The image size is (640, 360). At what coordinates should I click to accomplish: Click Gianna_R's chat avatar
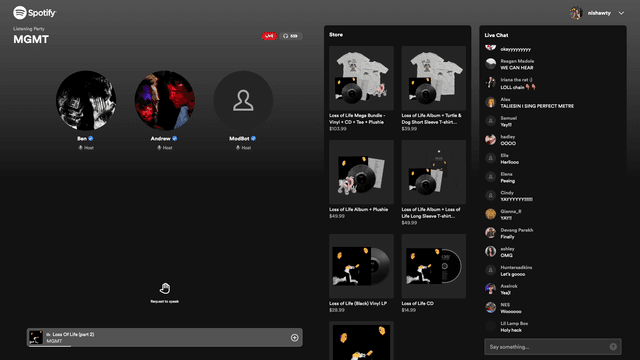[491, 214]
